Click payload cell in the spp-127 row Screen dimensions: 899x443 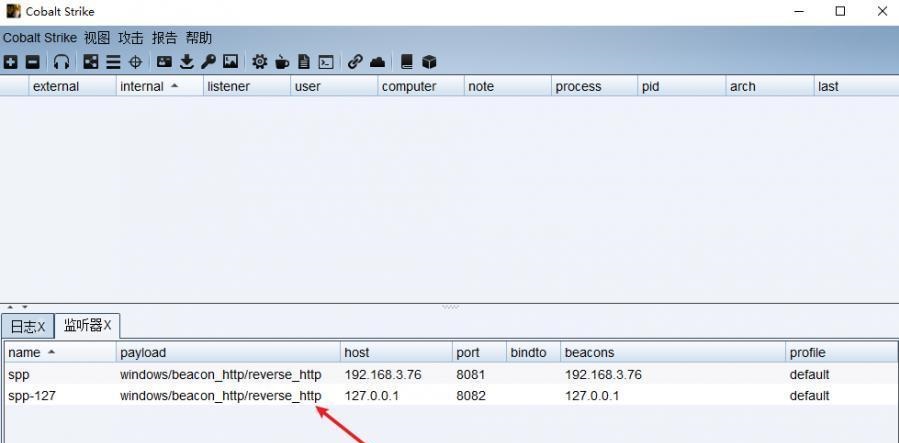pyautogui.click(x=228, y=395)
